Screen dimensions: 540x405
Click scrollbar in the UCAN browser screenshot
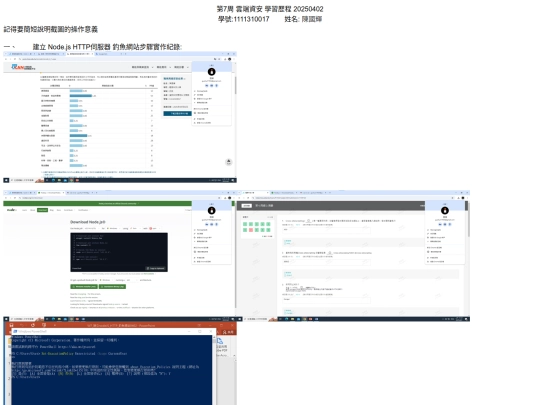point(236,85)
